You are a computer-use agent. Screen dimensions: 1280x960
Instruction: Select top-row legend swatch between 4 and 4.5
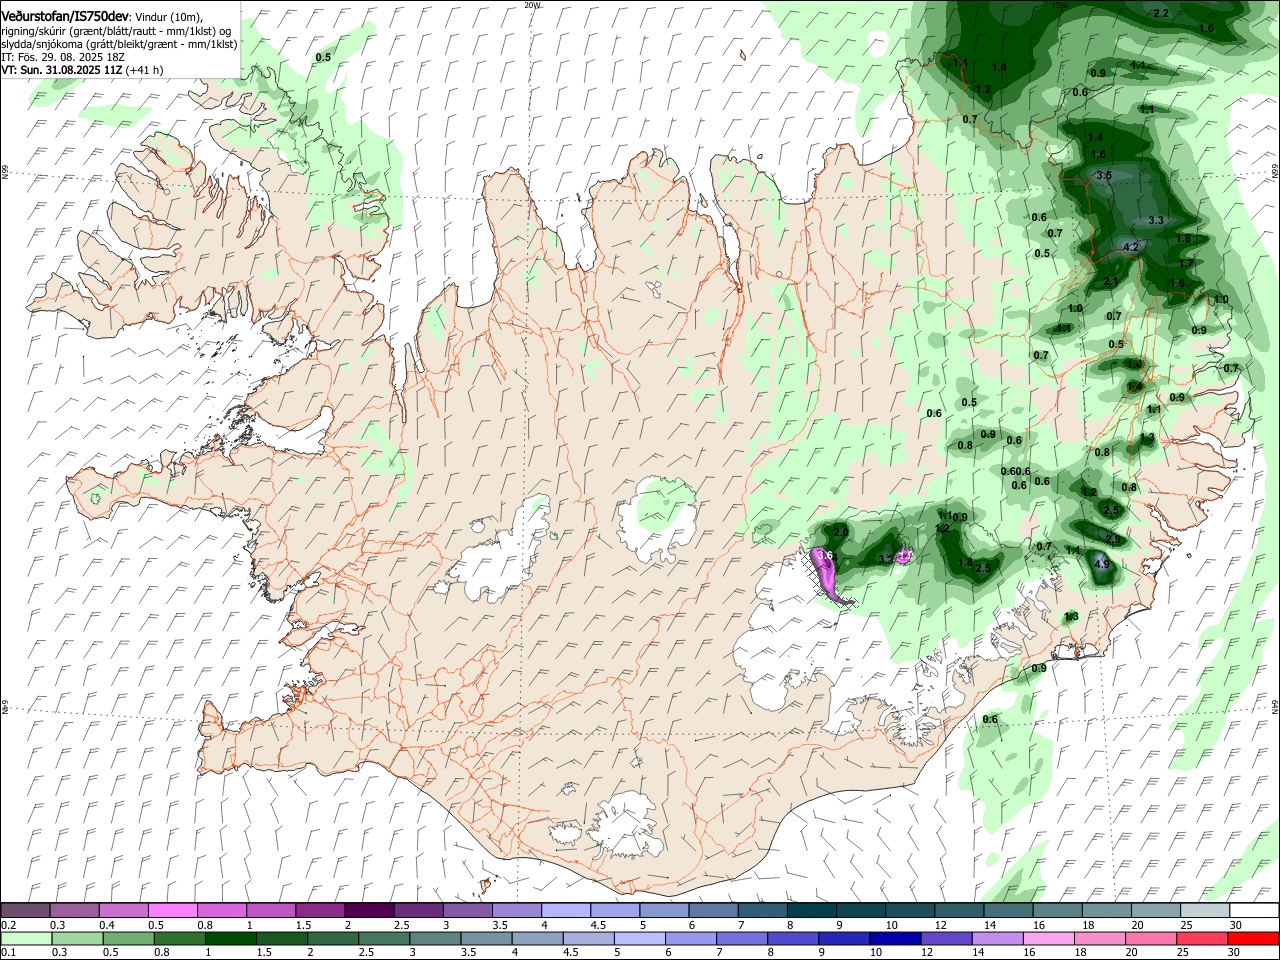(x=565, y=911)
